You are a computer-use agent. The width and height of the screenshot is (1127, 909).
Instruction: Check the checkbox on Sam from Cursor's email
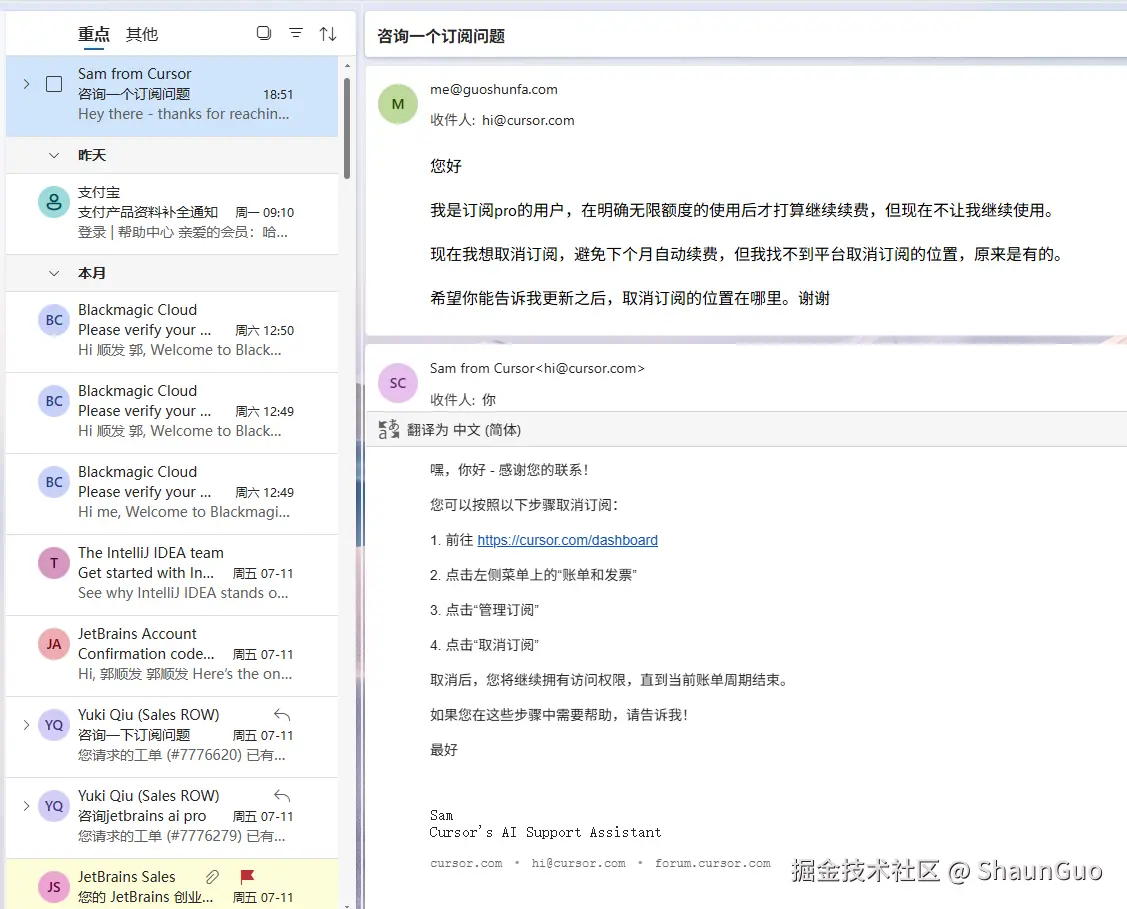pos(54,84)
